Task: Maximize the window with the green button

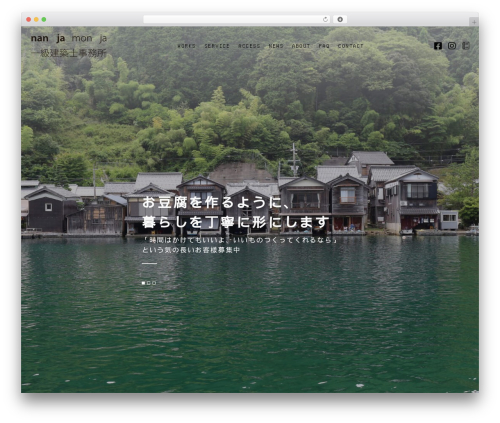Action: (44, 19)
